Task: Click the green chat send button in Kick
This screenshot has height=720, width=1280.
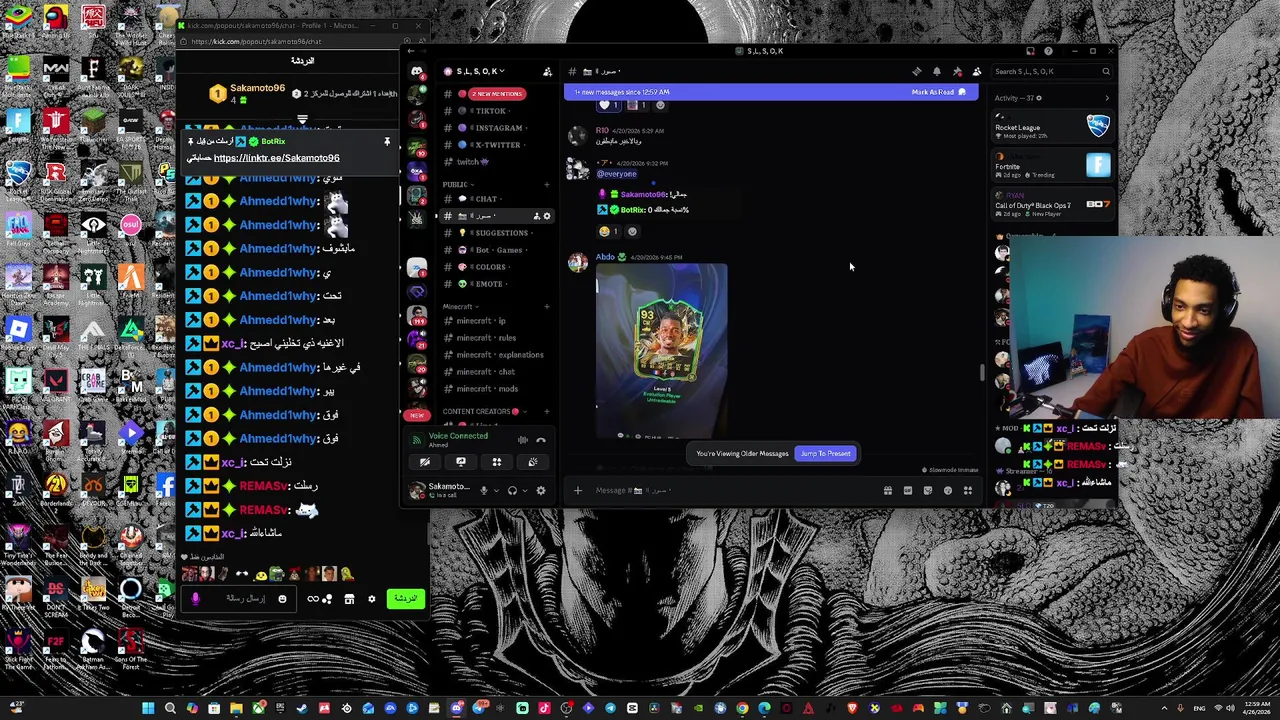Action: [405, 599]
